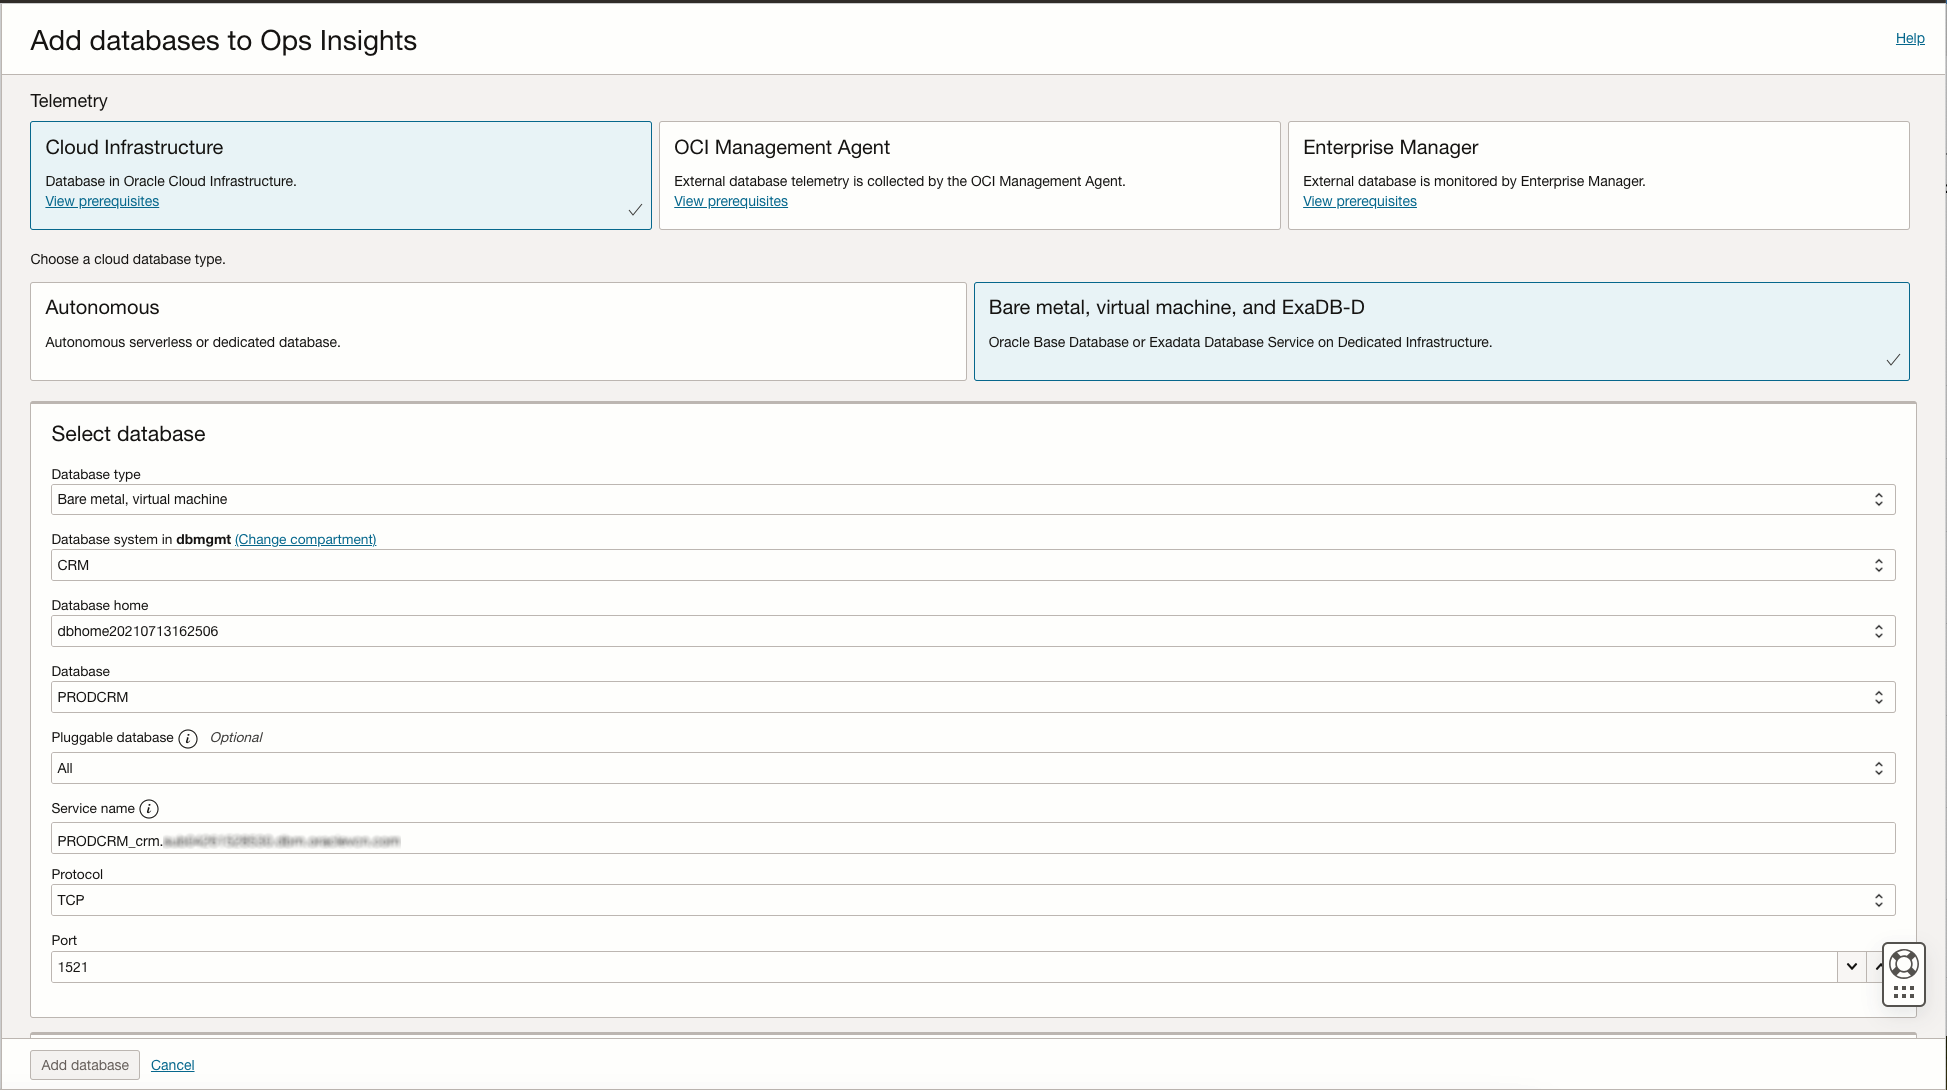Select Protocol dropdown value TCP
The image size is (1947, 1090).
coord(972,899)
